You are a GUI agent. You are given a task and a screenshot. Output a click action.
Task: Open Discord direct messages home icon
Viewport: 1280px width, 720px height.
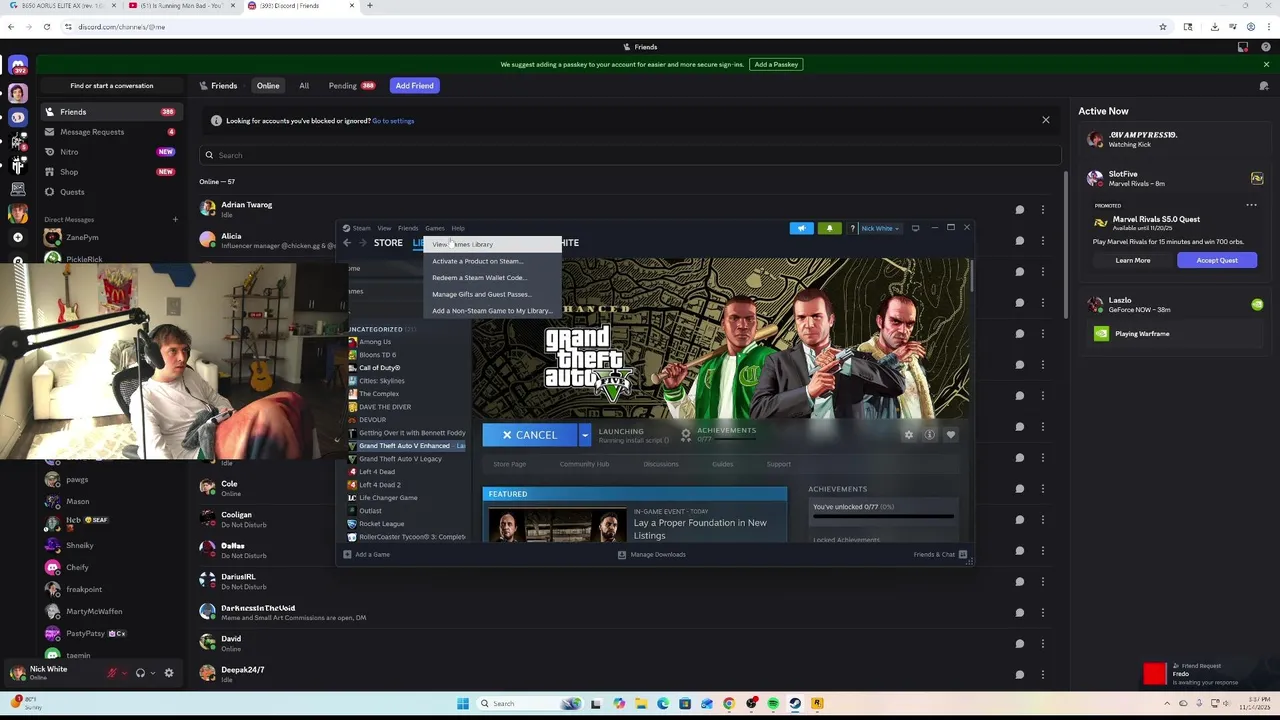point(17,66)
